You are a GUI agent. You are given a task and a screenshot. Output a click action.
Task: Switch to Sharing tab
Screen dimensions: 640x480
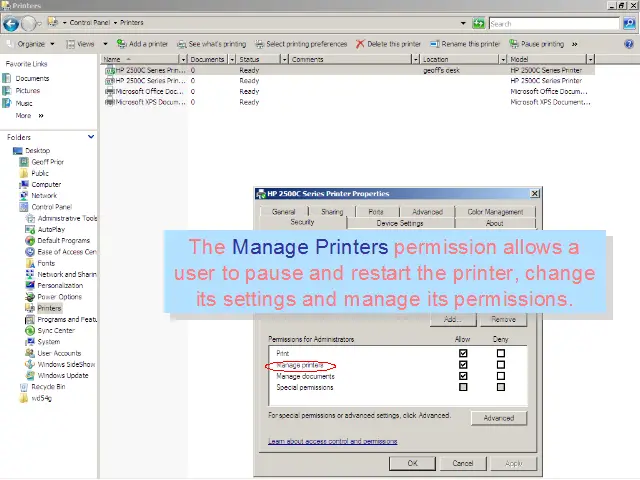click(x=332, y=212)
